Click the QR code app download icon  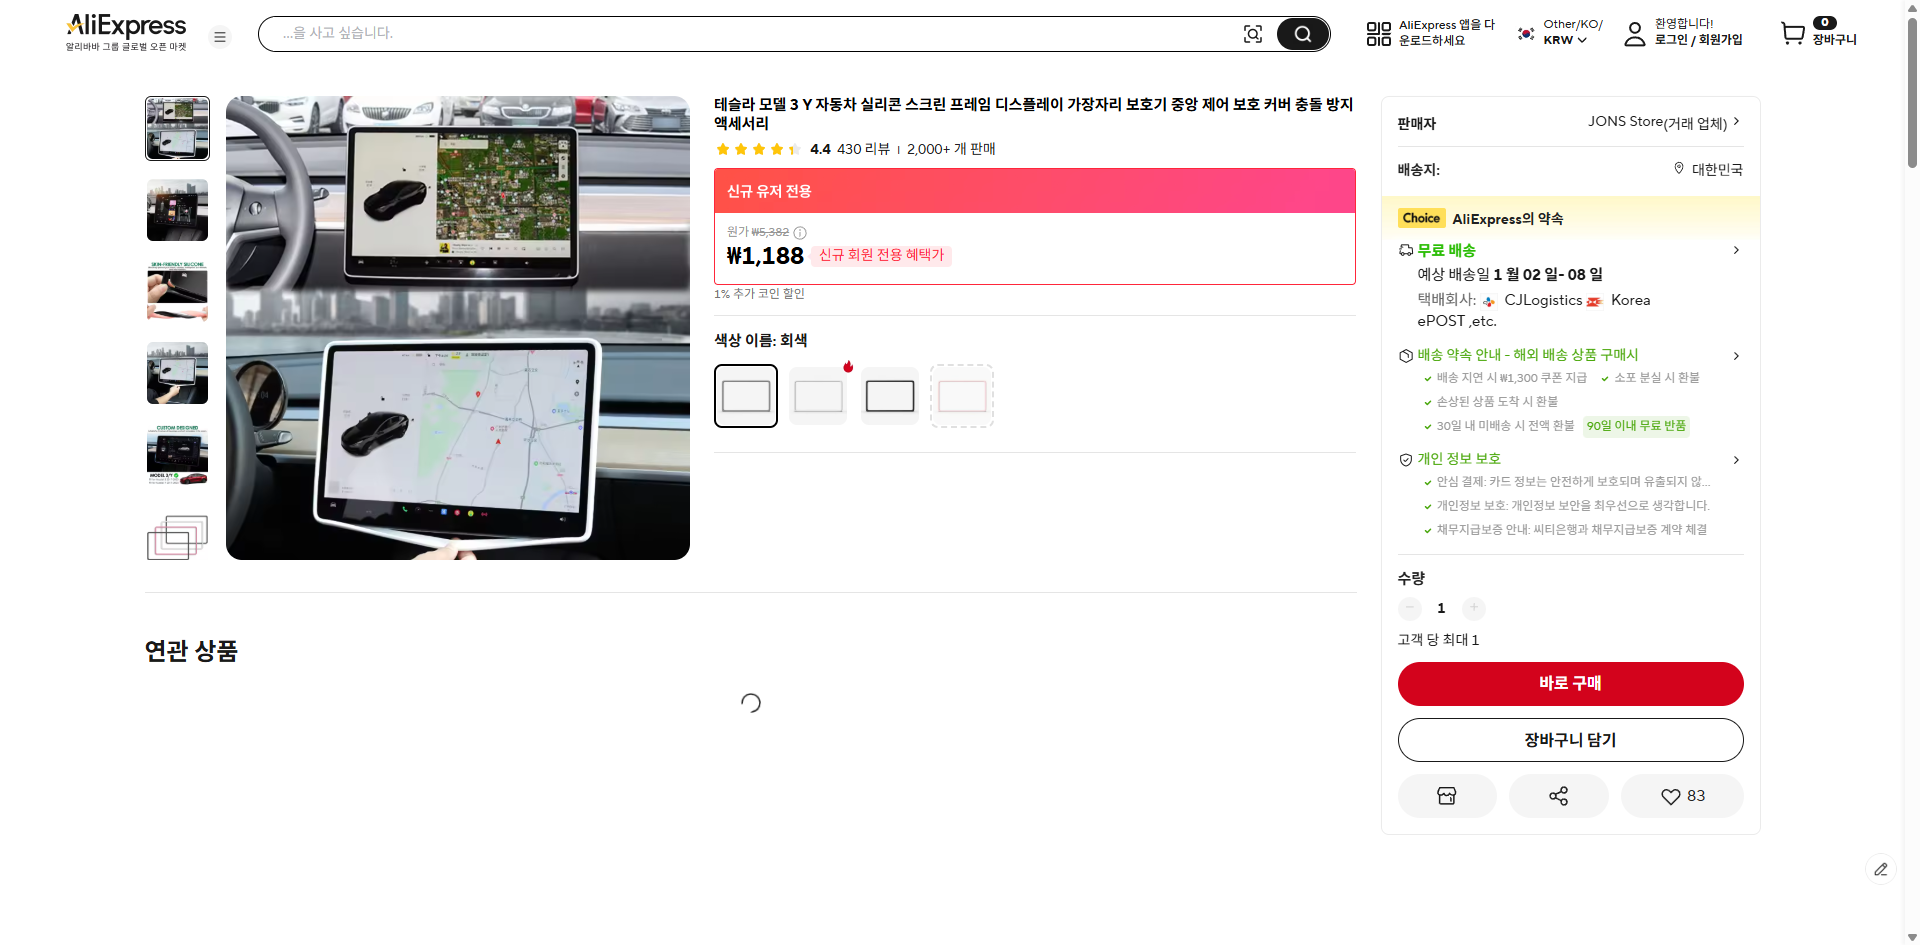[x=1377, y=33]
